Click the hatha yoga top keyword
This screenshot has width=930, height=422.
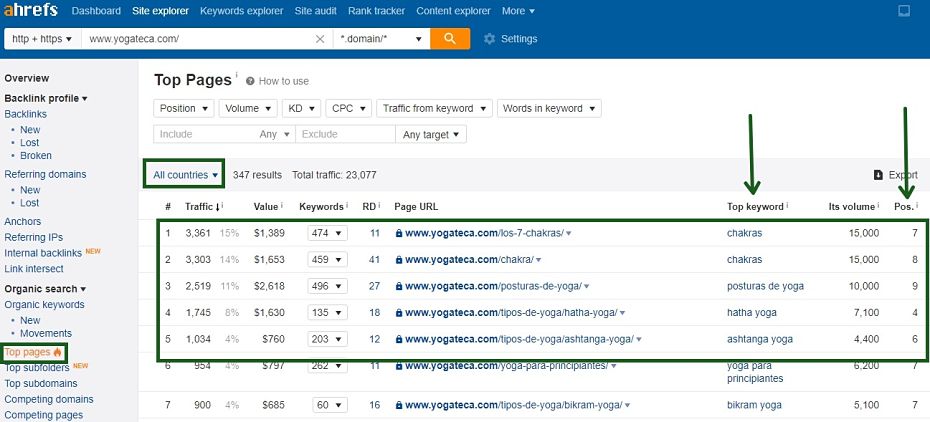(x=751, y=313)
